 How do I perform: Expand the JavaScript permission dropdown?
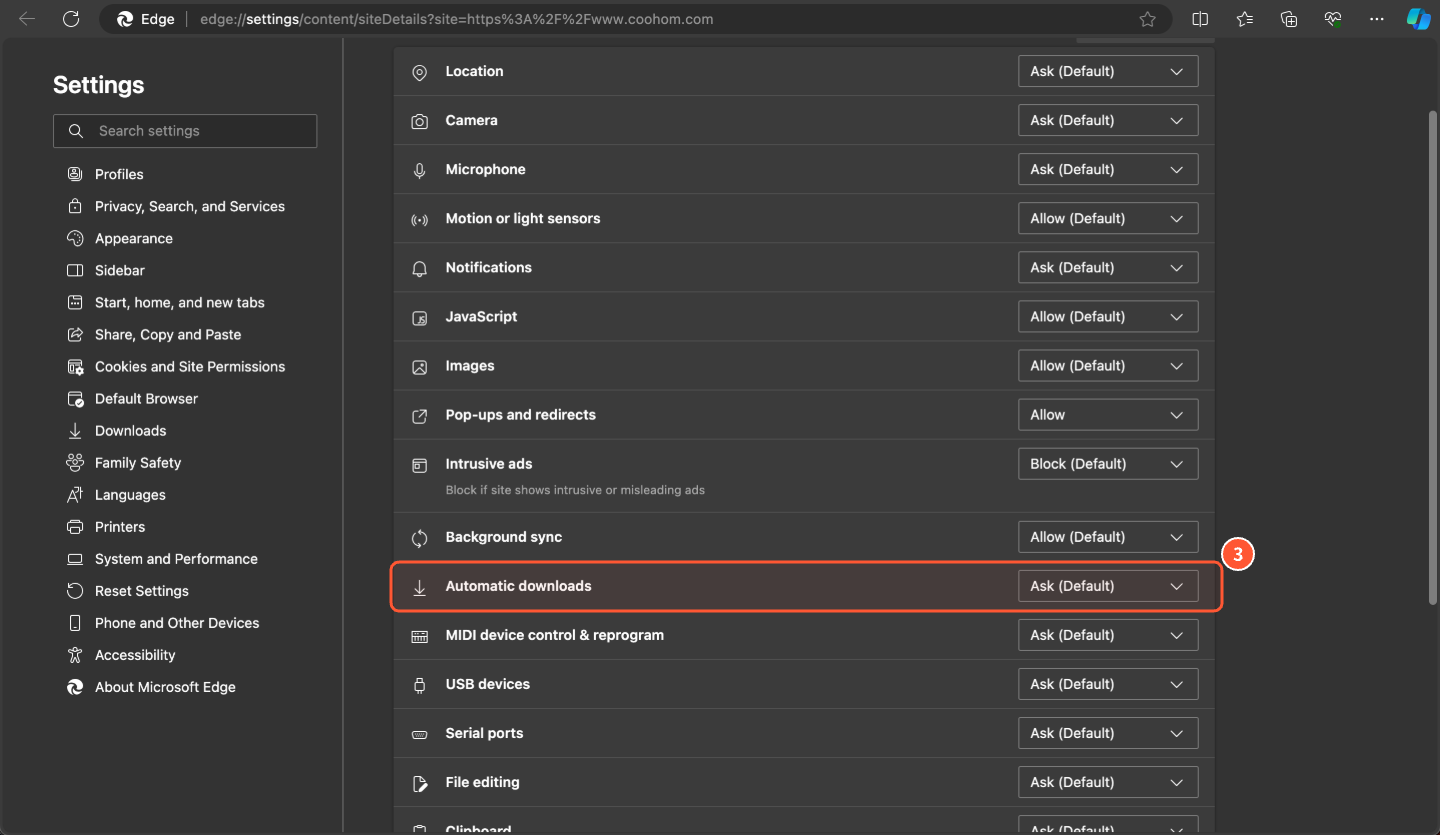click(x=1107, y=317)
